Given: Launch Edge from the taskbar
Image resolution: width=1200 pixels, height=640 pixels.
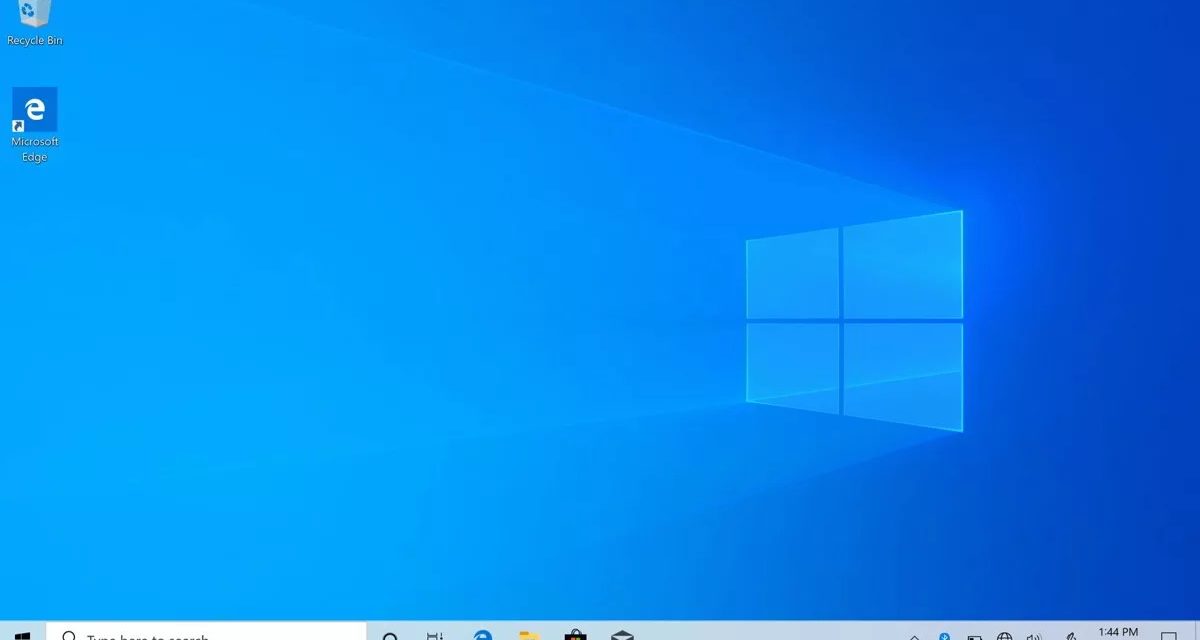Looking at the screenshot, I should [483, 635].
